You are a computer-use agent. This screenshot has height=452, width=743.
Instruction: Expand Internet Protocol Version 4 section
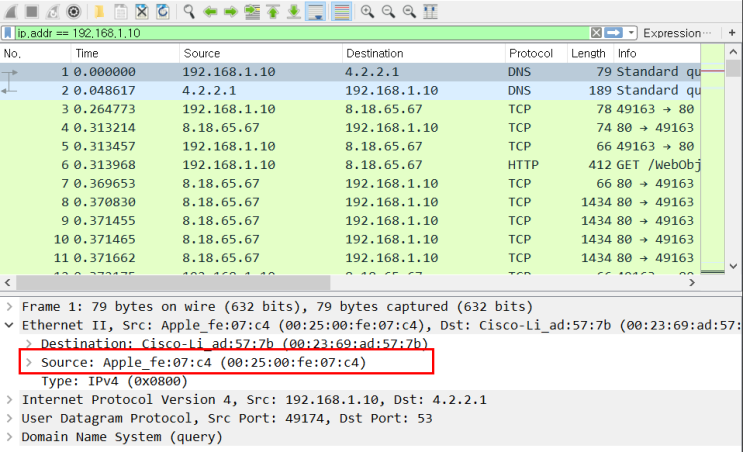pos(9,400)
